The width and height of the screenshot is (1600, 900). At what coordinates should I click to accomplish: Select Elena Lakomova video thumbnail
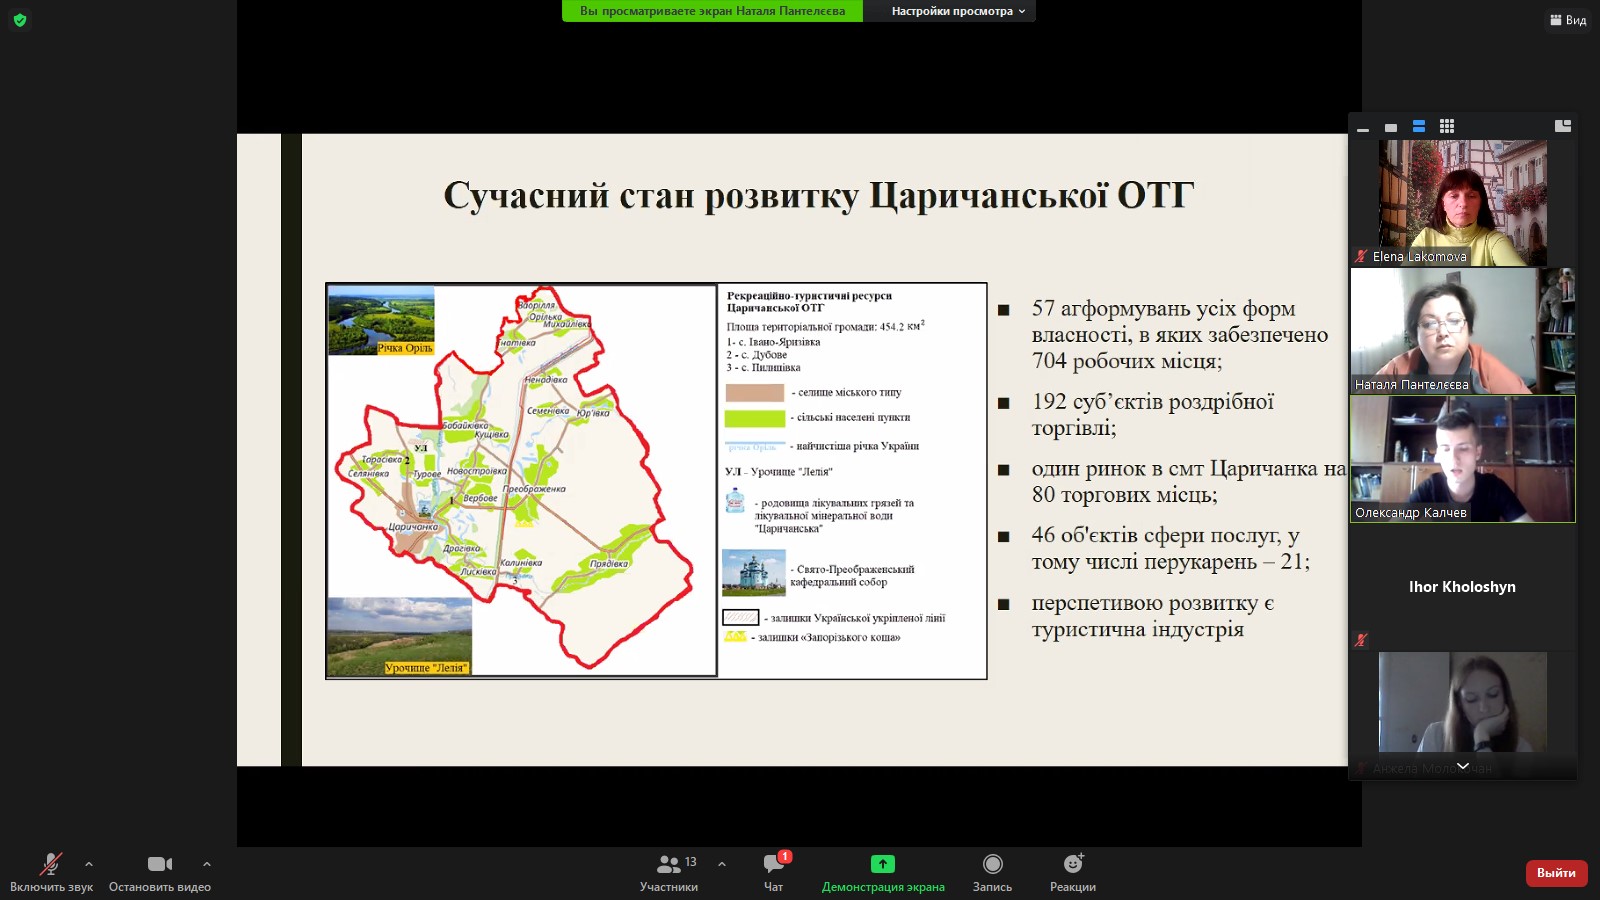1463,203
